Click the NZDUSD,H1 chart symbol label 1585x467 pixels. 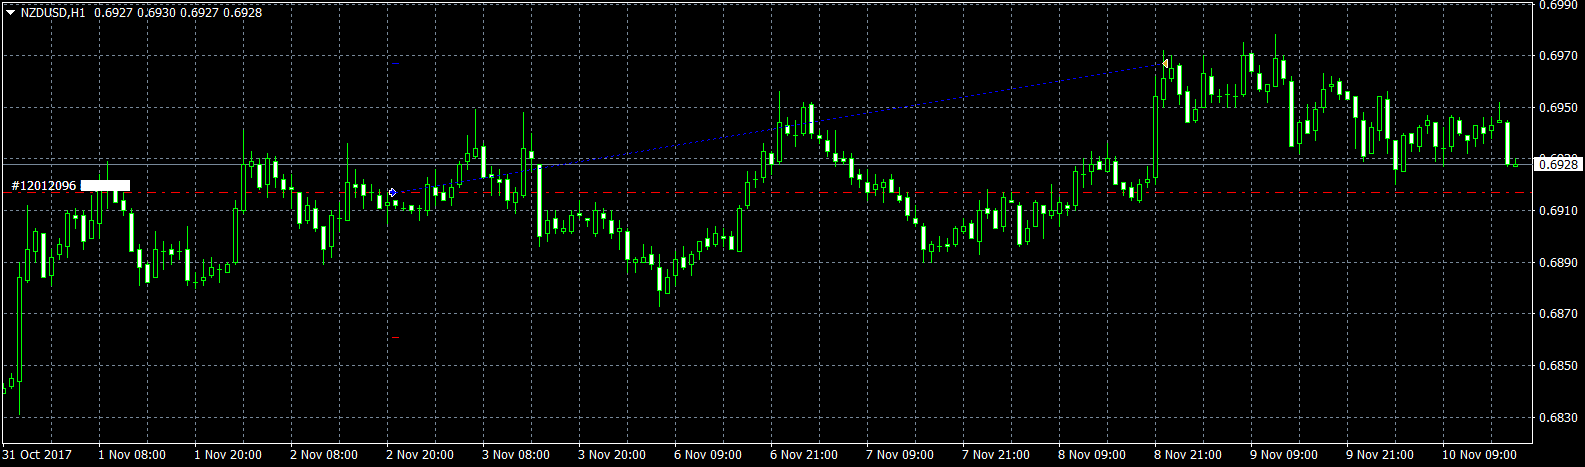pos(53,13)
